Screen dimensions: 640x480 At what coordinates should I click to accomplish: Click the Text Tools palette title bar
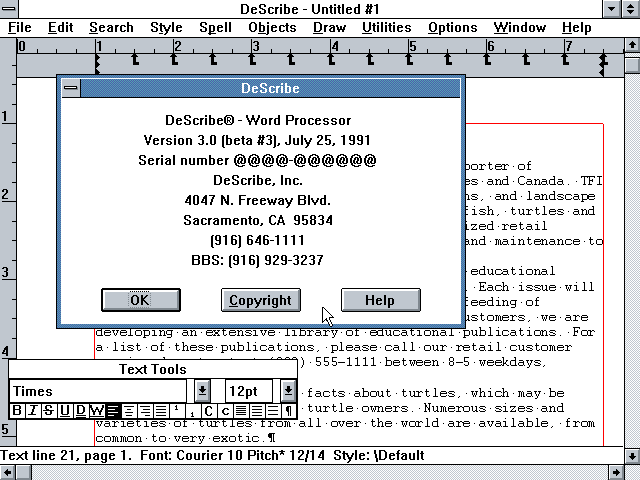point(153,369)
